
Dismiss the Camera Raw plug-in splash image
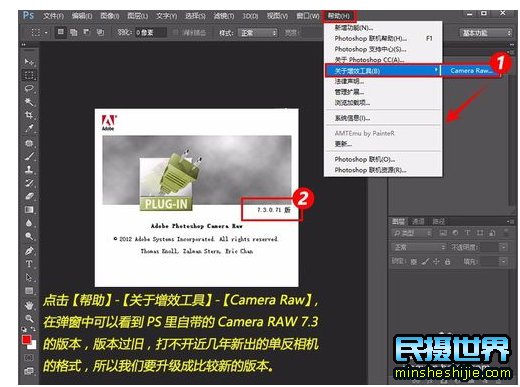pos(197,197)
